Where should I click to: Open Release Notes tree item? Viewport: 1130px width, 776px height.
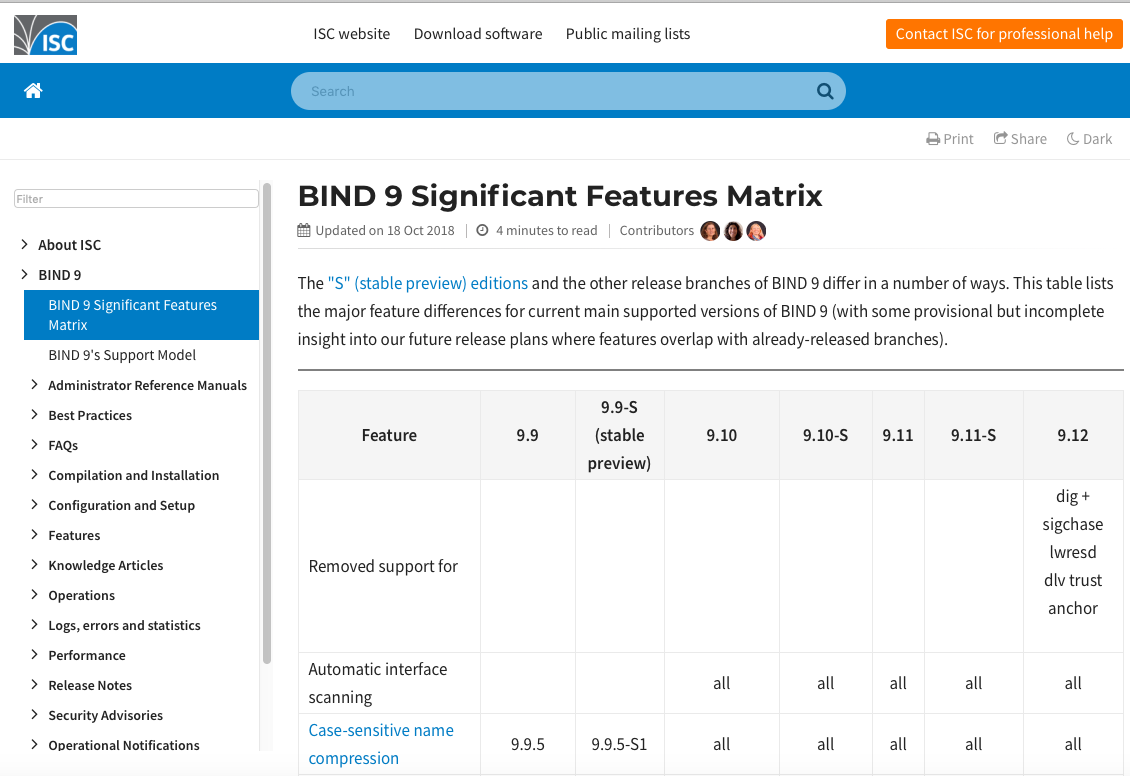[x=90, y=685]
